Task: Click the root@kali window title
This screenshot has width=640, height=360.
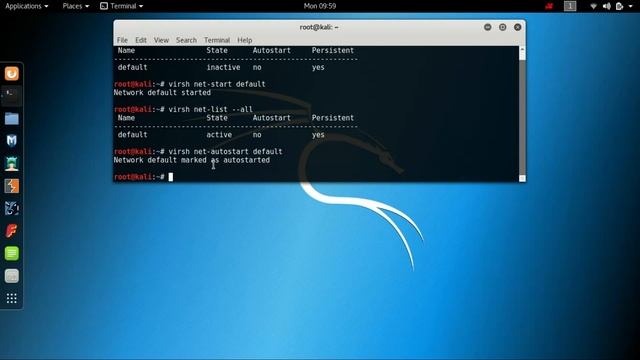Action: tap(319, 27)
